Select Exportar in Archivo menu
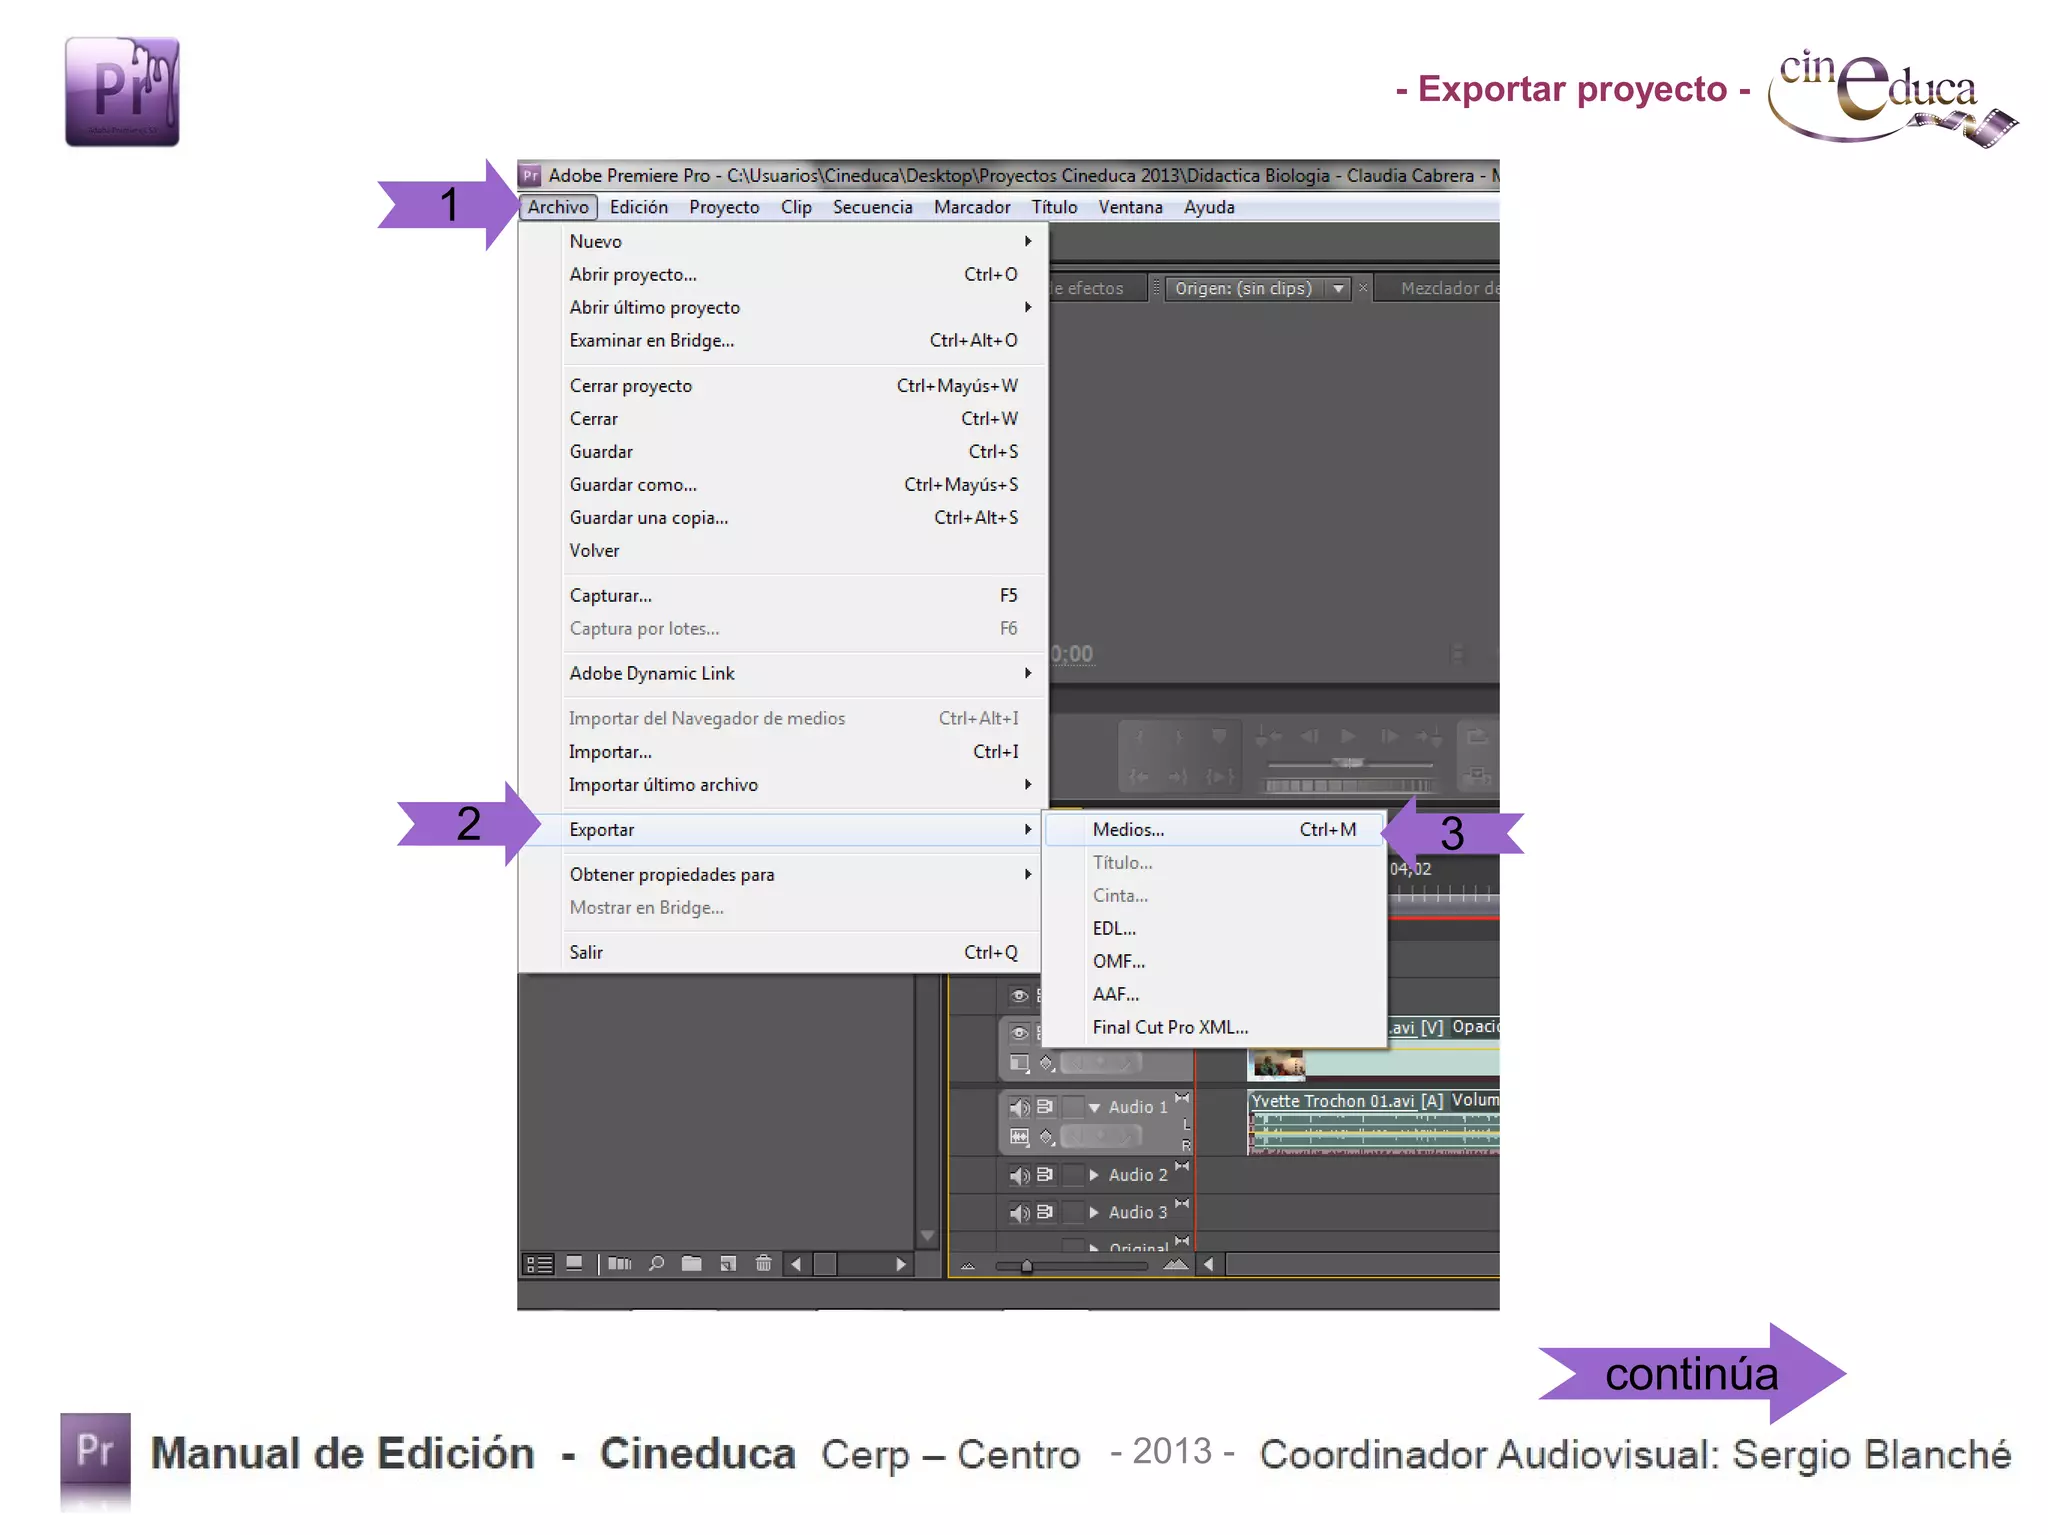This screenshot has height=1535, width=2048. [782, 830]
